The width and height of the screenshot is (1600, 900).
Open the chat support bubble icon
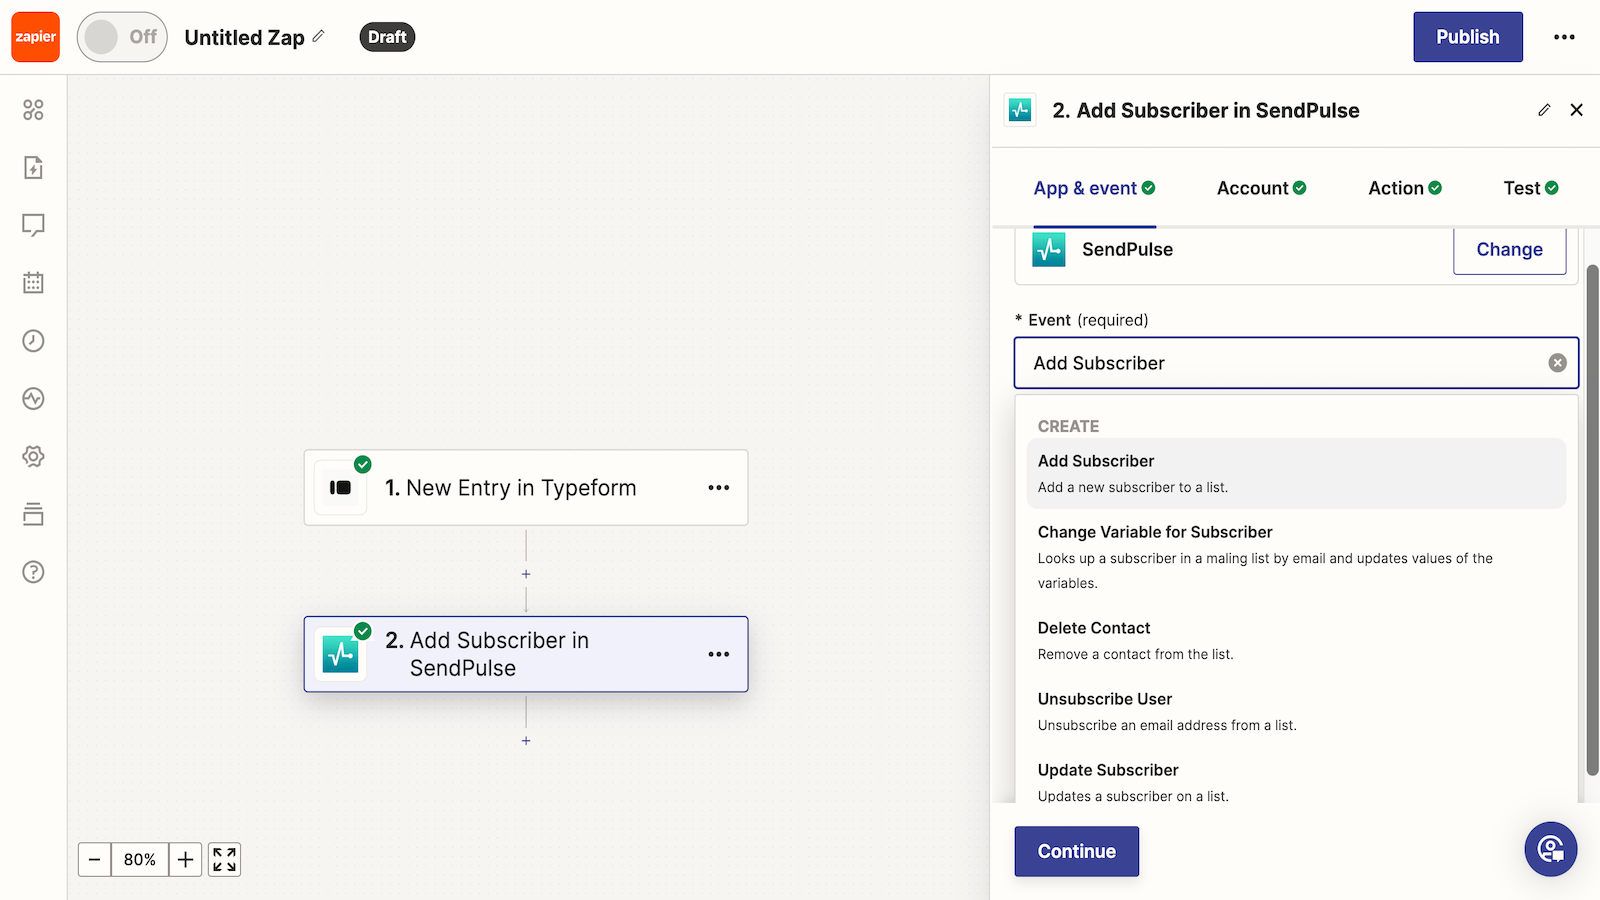[1550, 849]
